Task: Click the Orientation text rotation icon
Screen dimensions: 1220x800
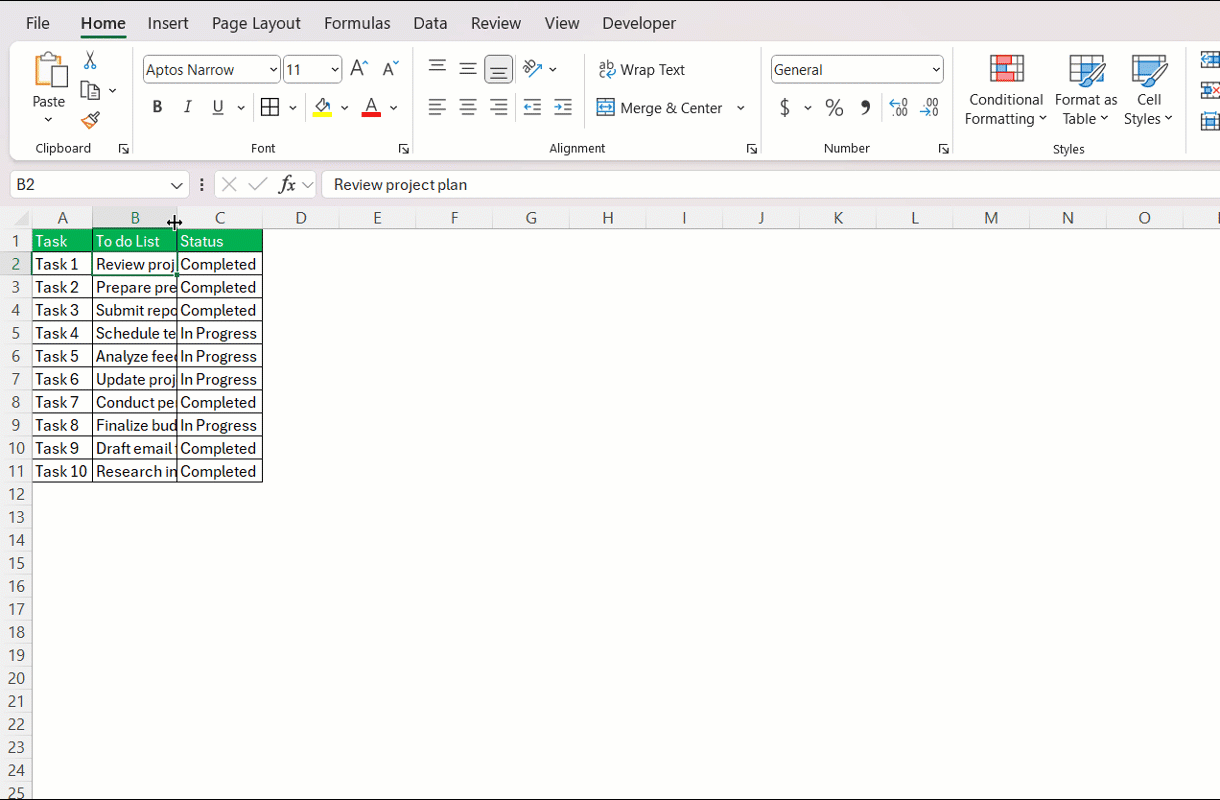Action: [x=533, y=69]
